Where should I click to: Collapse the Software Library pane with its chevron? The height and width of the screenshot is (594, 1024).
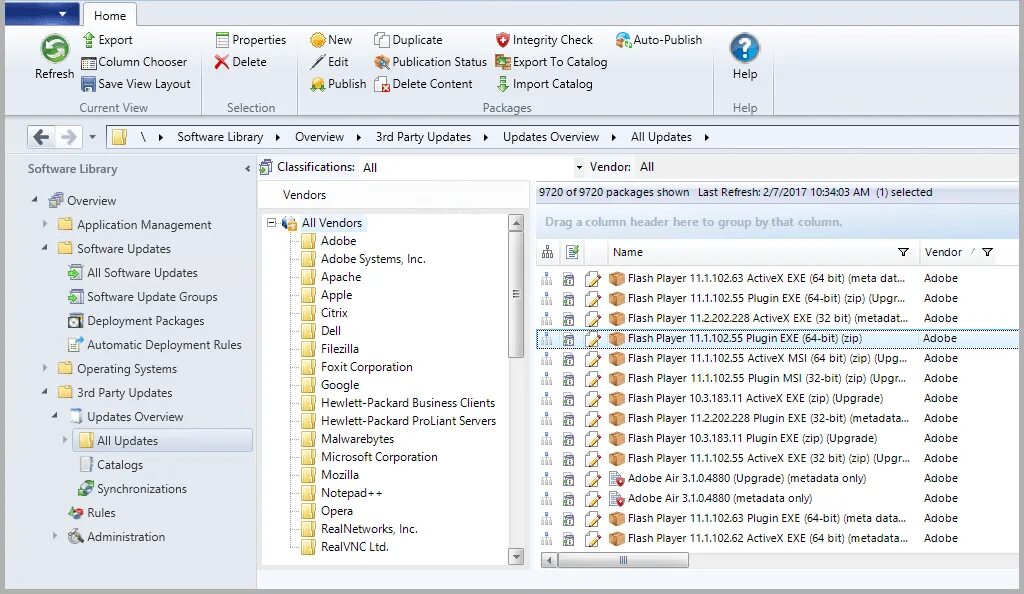(248, 169)
